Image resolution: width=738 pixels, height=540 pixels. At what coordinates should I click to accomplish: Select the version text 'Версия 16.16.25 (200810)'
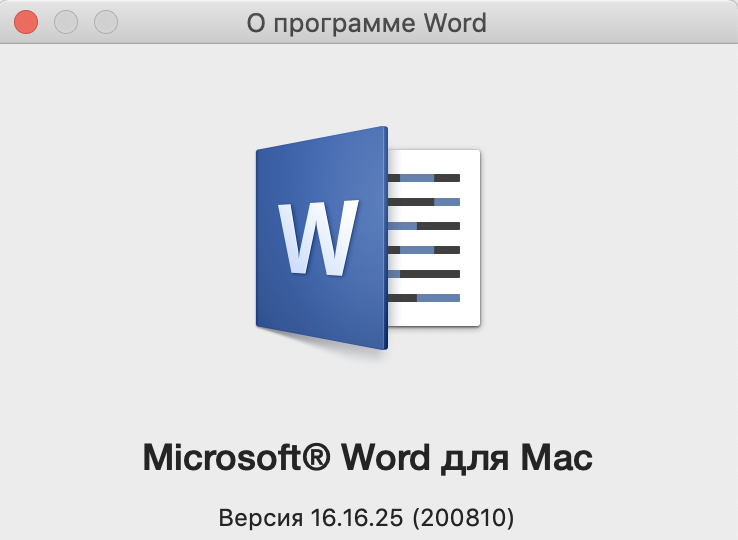pos(367,517)
